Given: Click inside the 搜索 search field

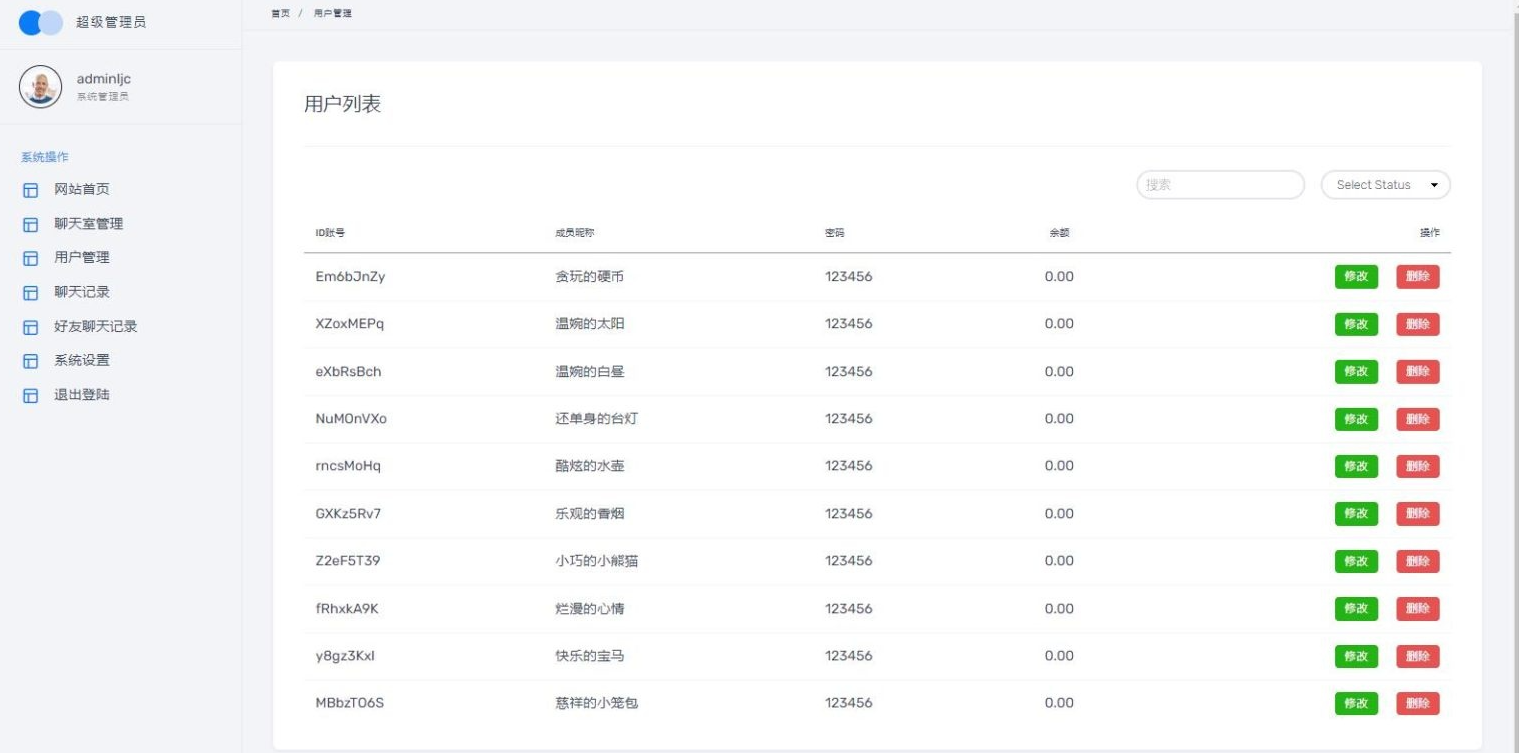Looking at the screenshot, I should (x=1220, y=185).
